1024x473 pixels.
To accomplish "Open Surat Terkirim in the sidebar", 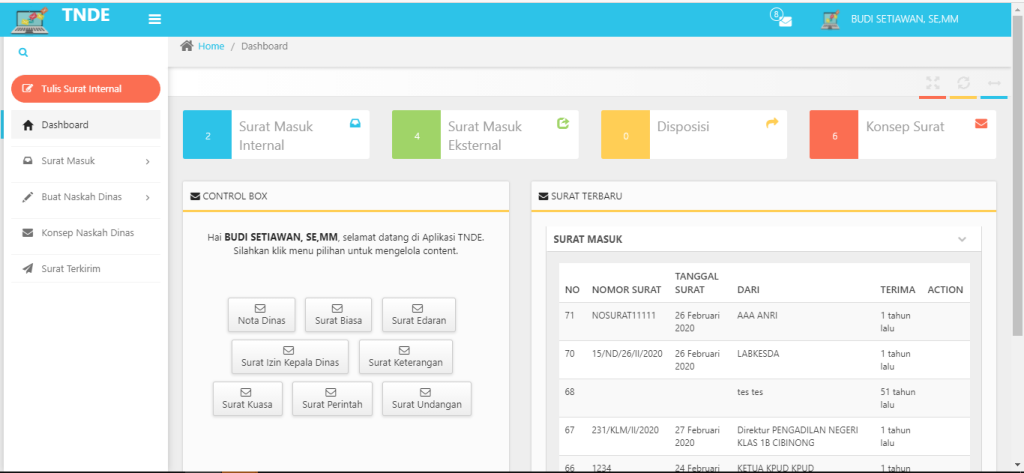I will [70, 269].
